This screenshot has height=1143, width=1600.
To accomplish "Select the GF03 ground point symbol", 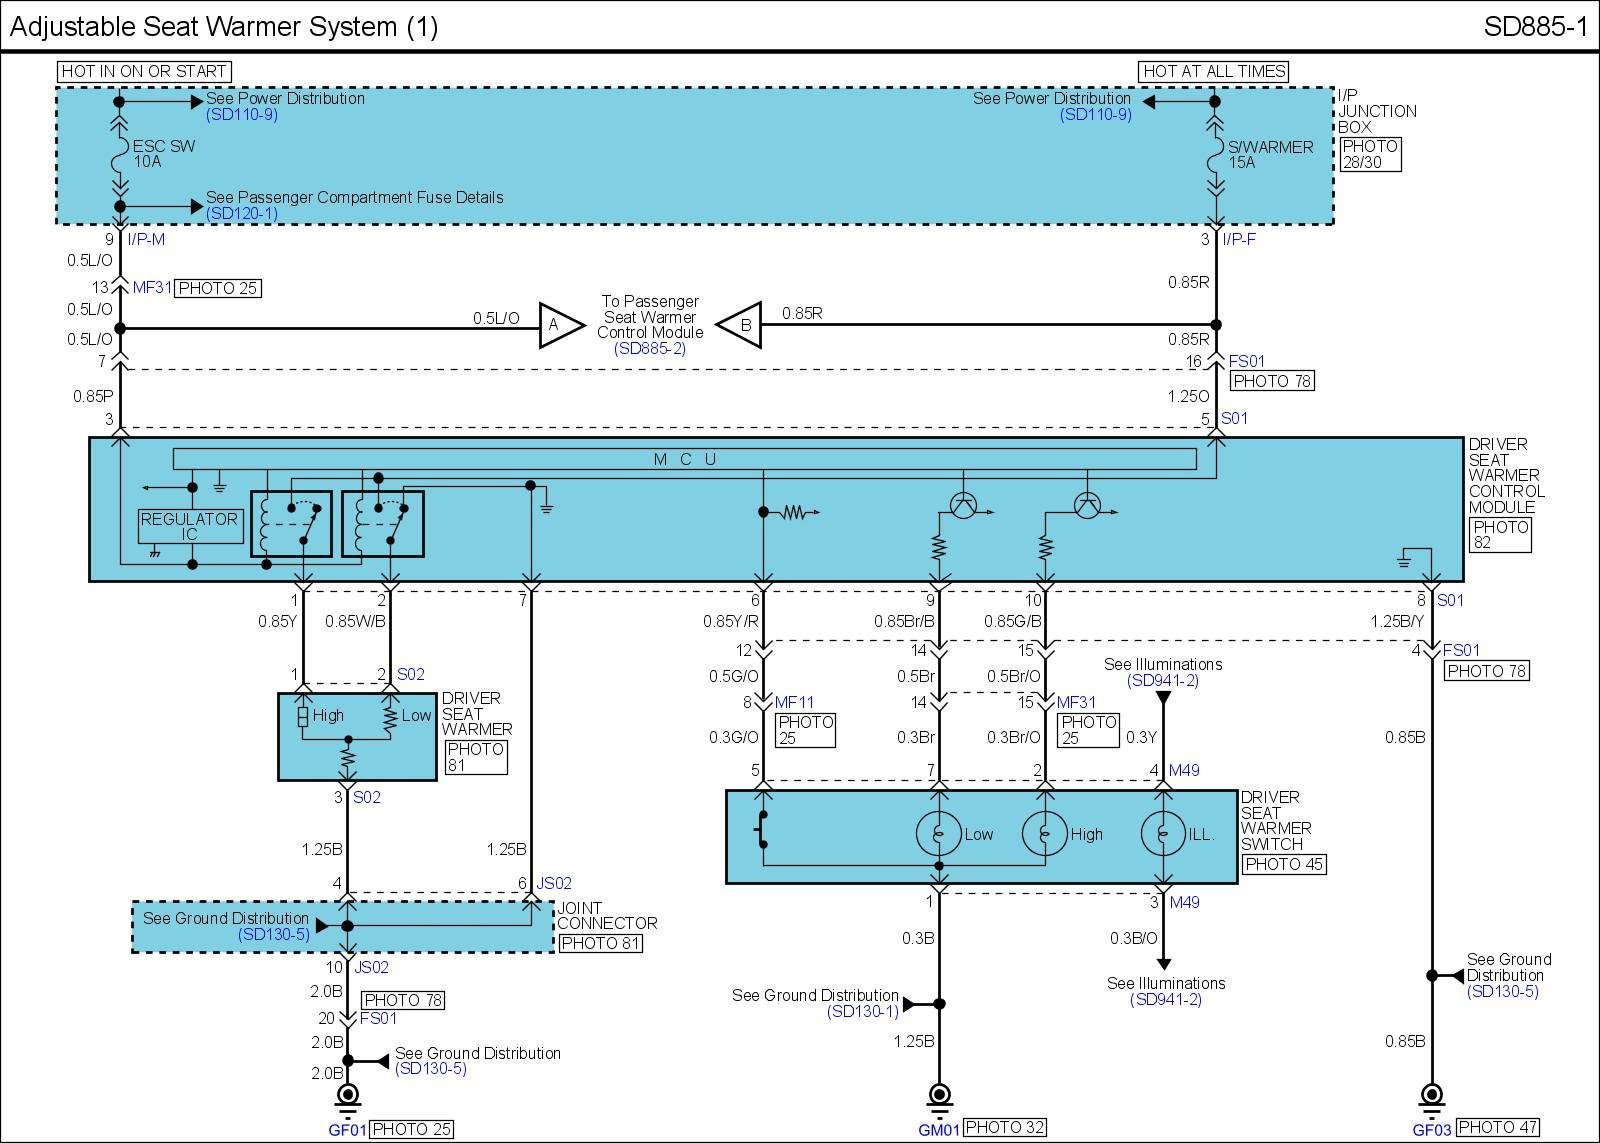I will click(x=1432, y=1096).
